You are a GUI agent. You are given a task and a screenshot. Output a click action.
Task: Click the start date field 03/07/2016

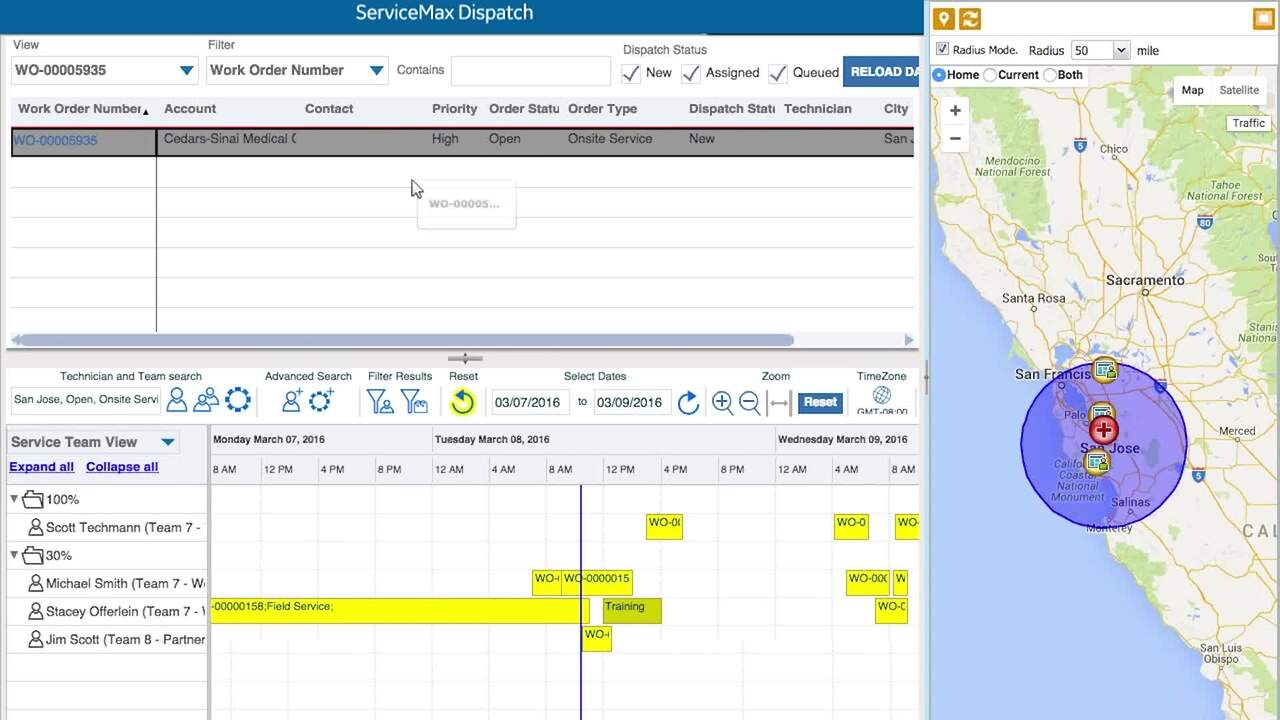[x=530, y=402]
